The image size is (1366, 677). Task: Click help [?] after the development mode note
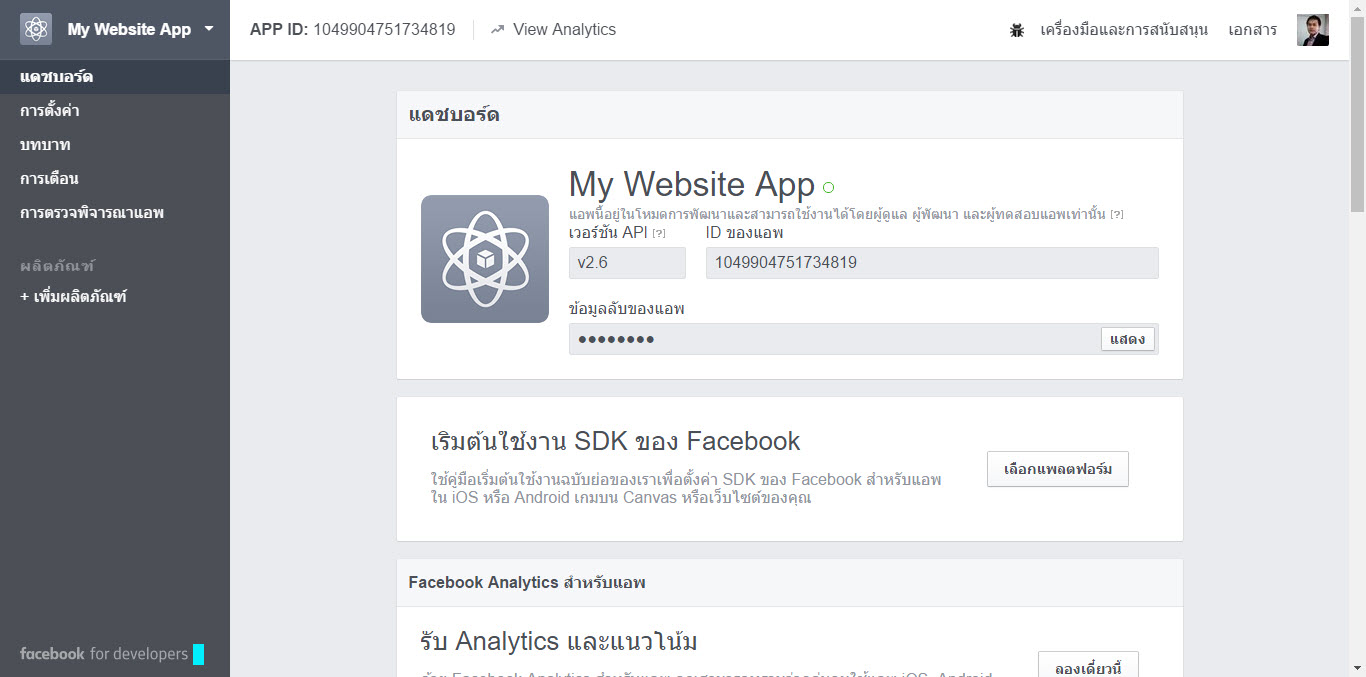click(x=1117, y=215)
